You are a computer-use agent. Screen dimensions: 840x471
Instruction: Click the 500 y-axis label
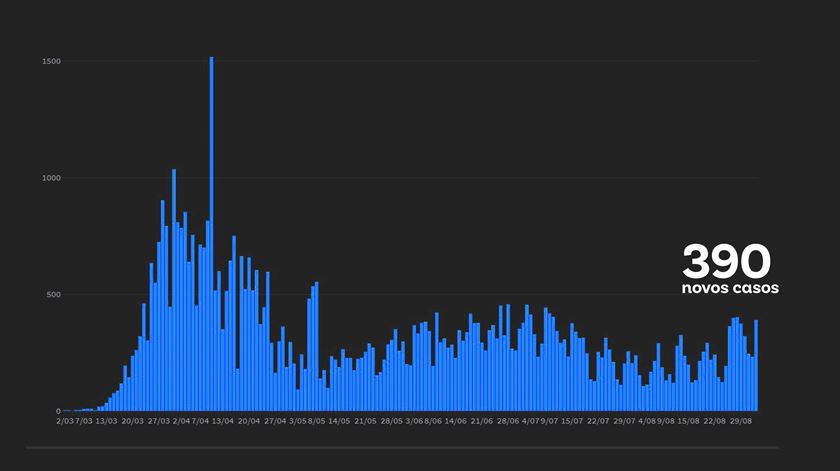[x=53, y=295]
